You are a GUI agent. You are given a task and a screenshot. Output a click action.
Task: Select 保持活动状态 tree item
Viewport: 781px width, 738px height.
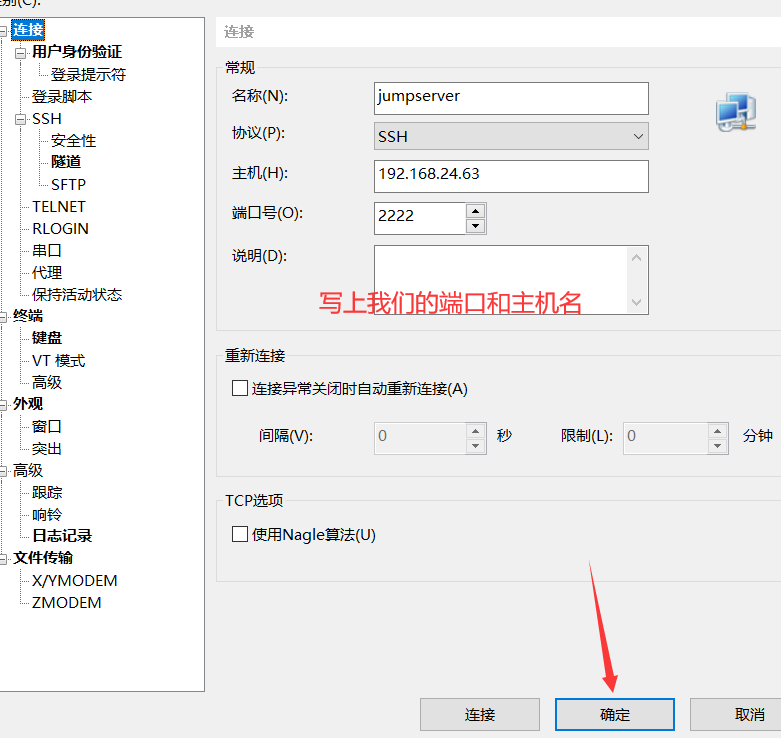pos(77,294)
